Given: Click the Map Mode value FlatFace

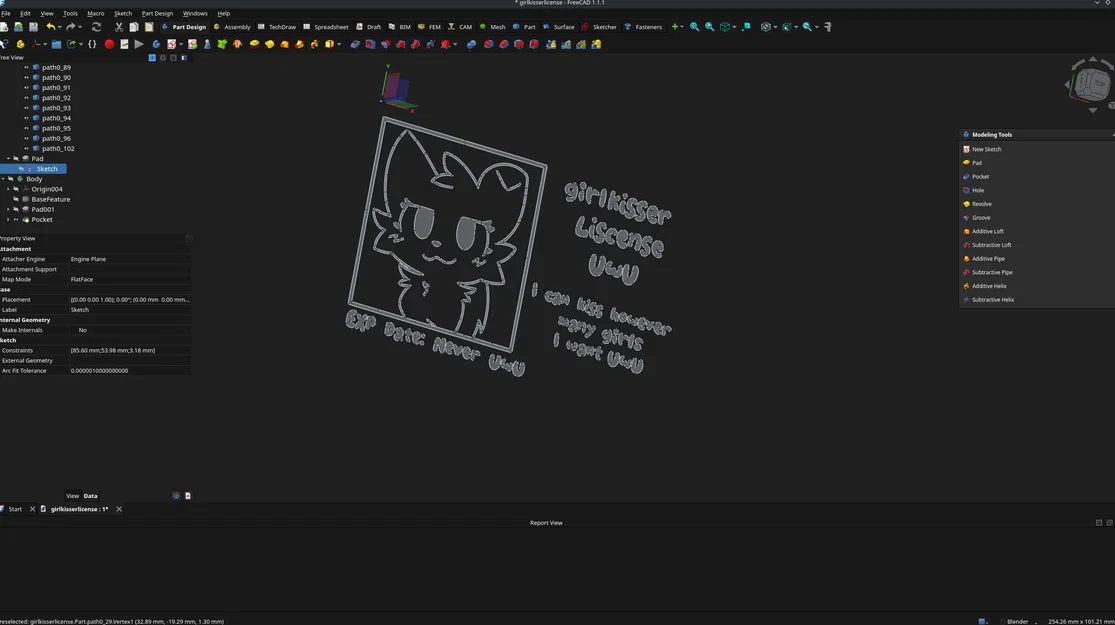Looking at the screenshot, I should click(129, 279).
